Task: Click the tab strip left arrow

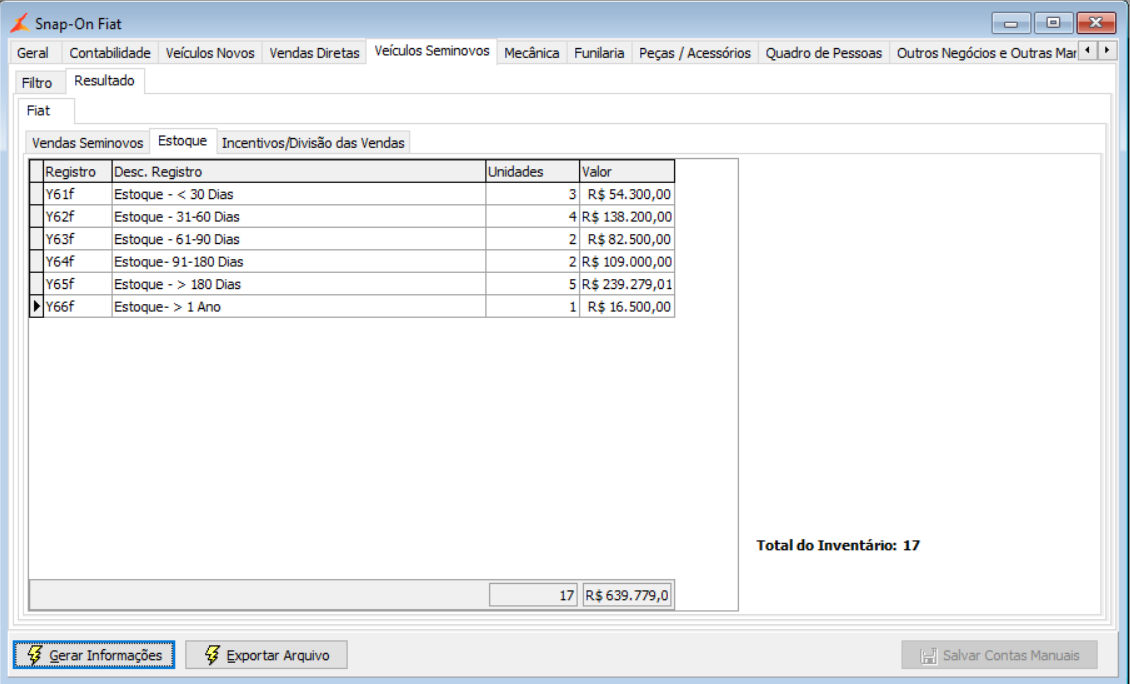Action: (1087, 51)
